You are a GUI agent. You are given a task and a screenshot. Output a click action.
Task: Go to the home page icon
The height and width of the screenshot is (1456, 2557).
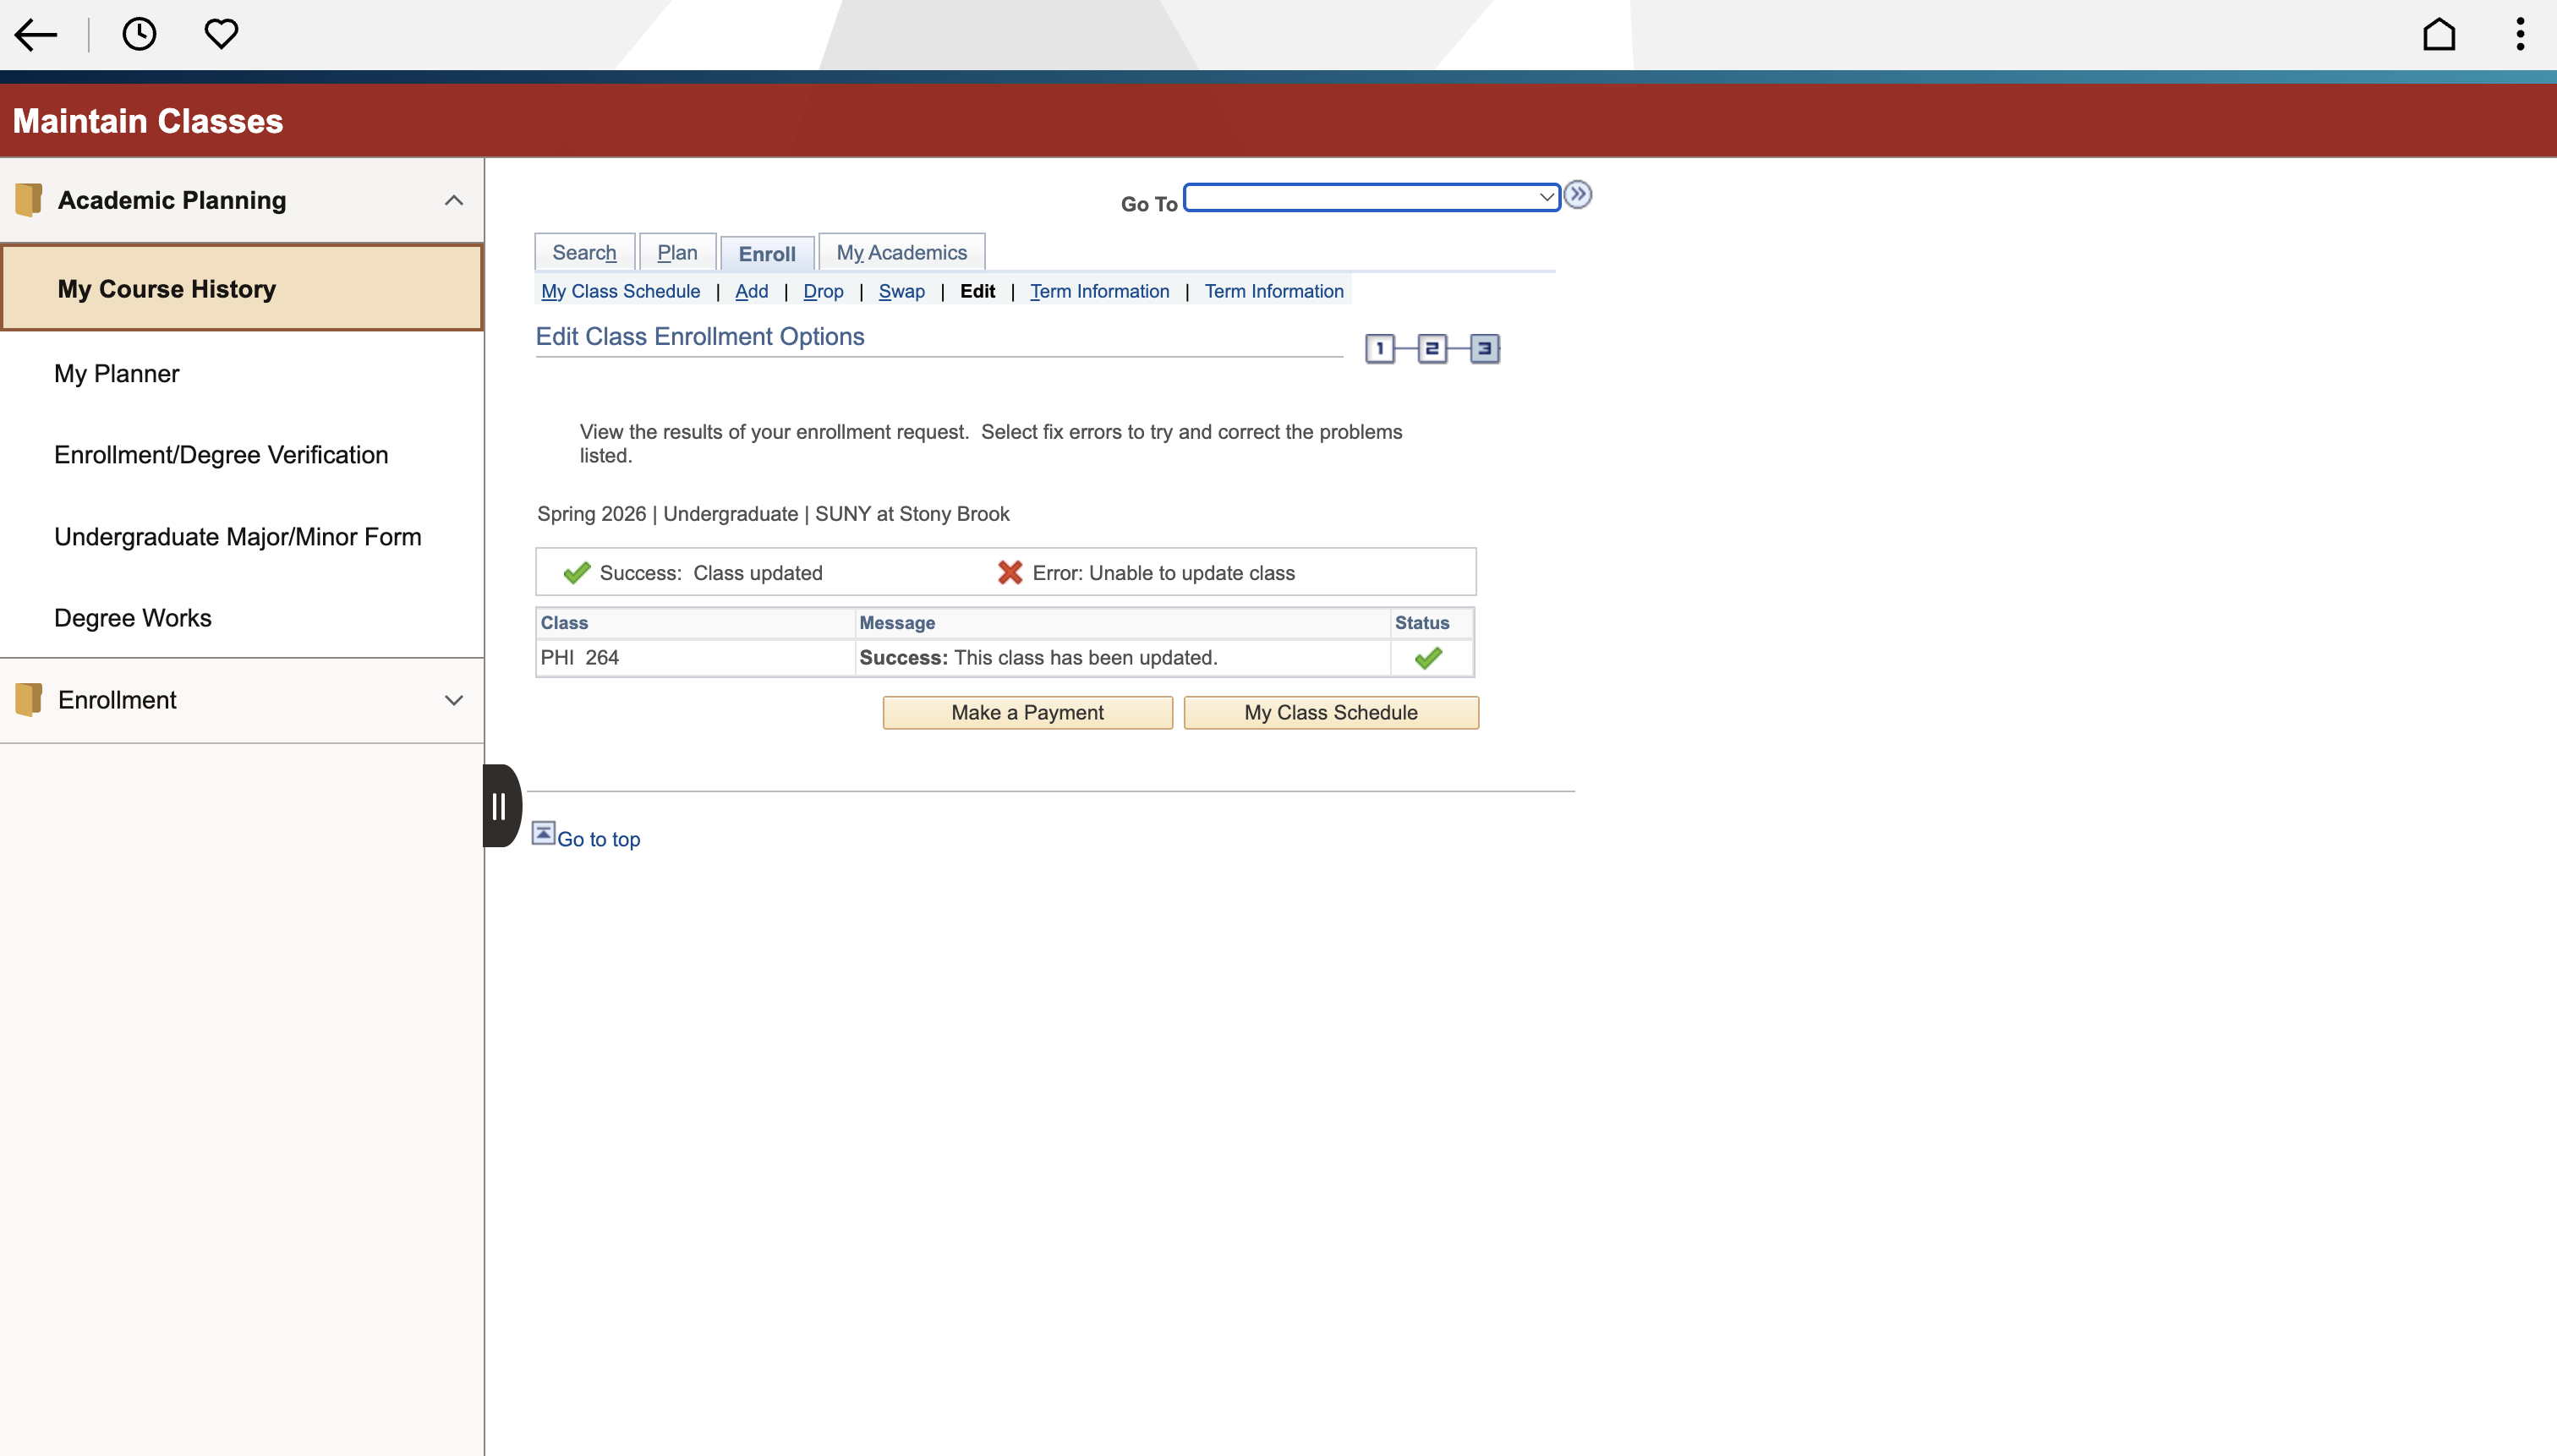2439,35
